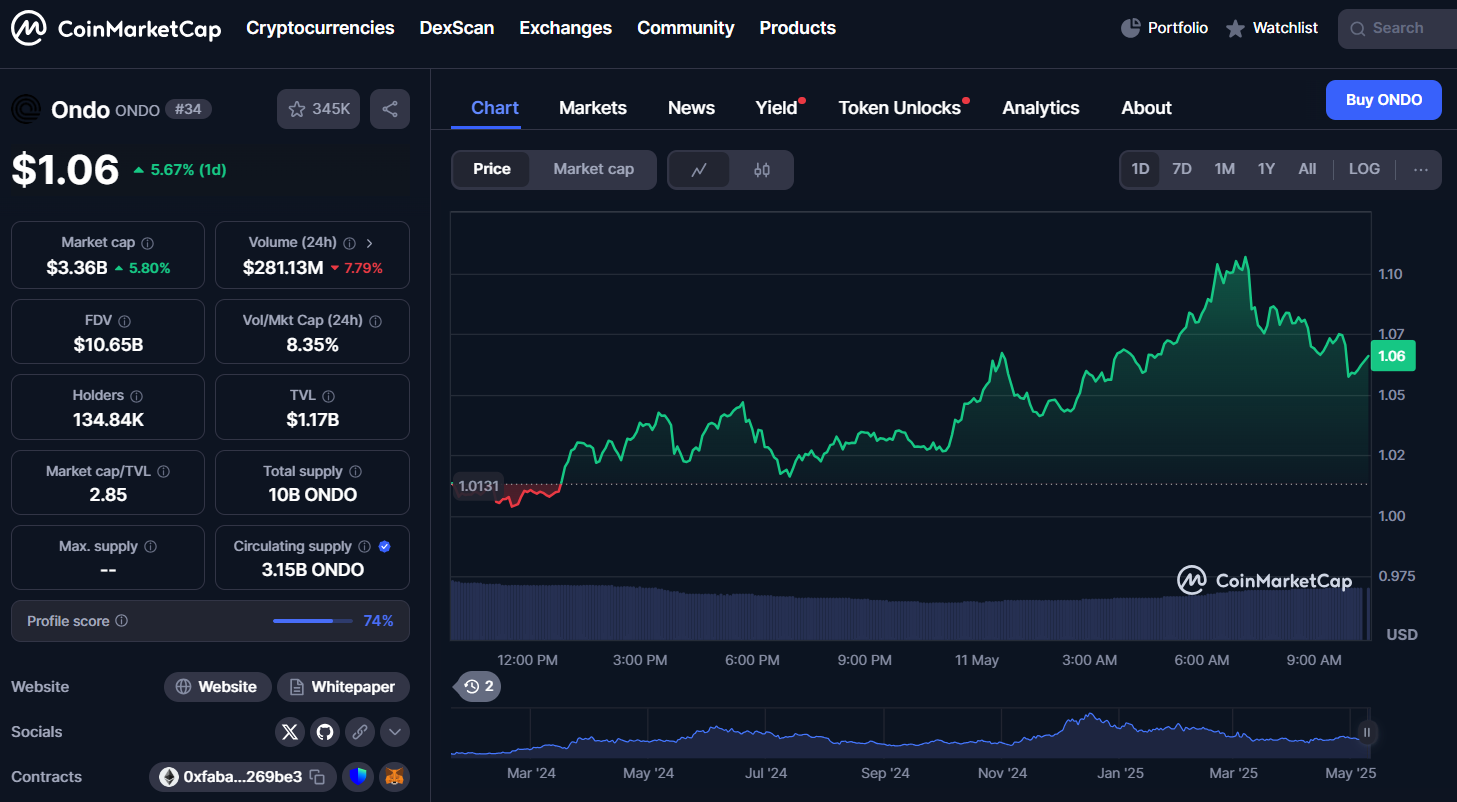
Task: Open Volume (24h) details arrow
Action: [x=370, y=243]
